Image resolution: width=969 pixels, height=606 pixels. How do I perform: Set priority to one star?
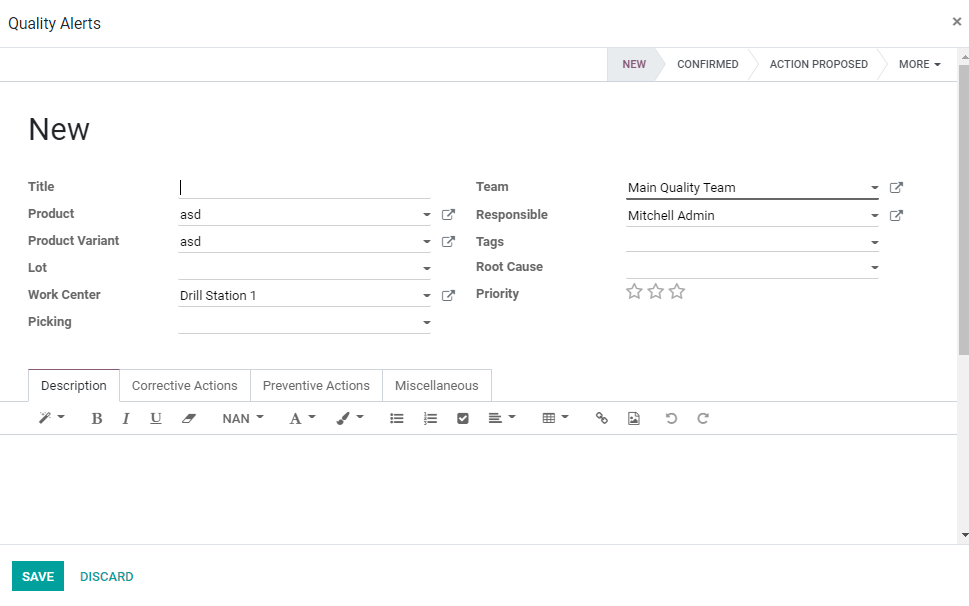tap(634, 292)
